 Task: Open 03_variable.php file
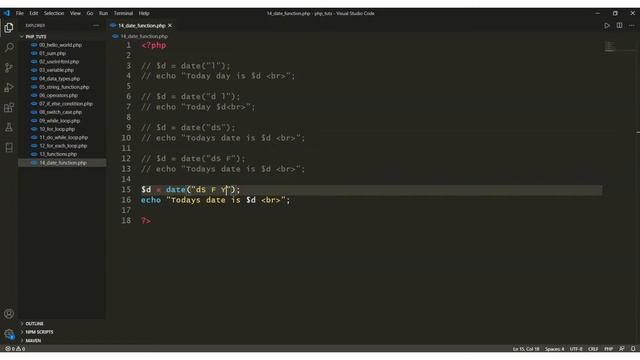point(56,70)
